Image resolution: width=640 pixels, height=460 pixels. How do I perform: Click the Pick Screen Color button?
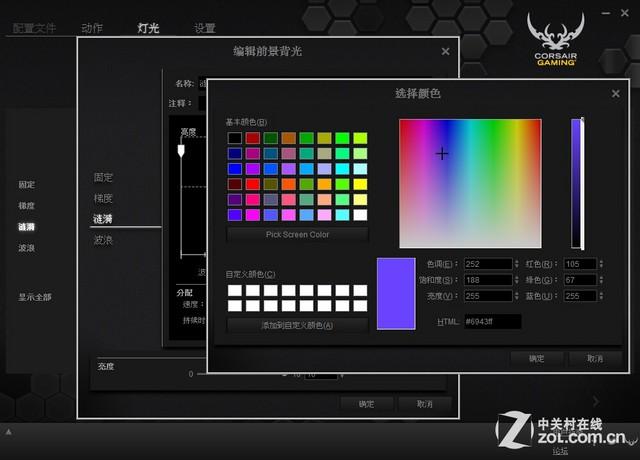click(x=298, y=235)
